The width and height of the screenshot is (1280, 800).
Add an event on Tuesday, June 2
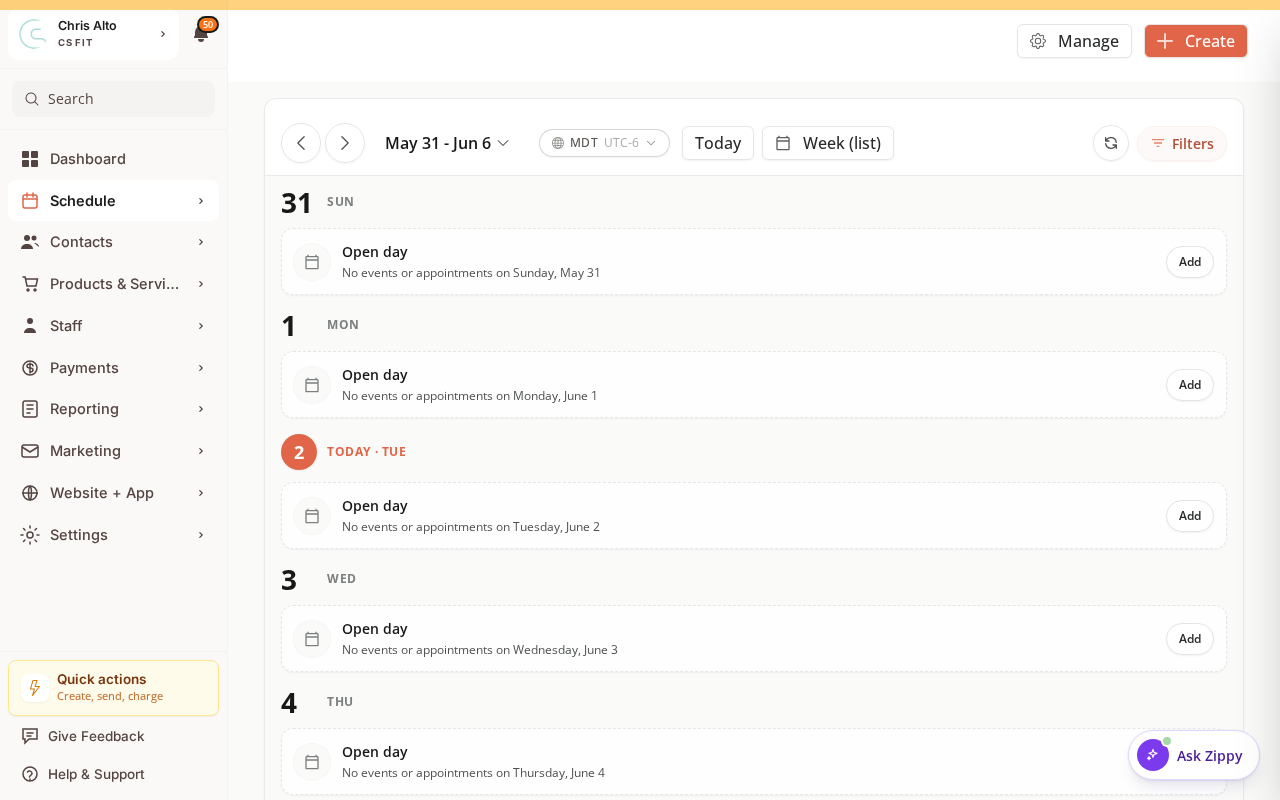point(1190,516)
